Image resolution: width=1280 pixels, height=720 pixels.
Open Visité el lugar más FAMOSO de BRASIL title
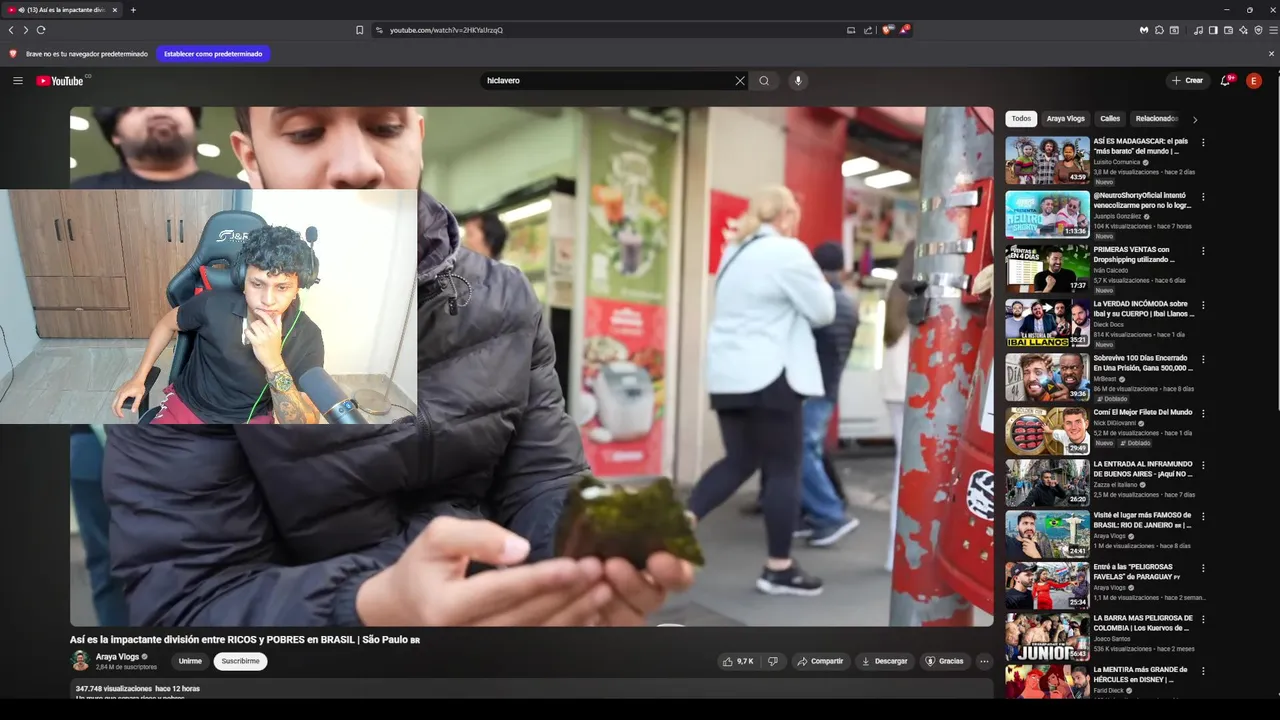(x=1143, y=520)
